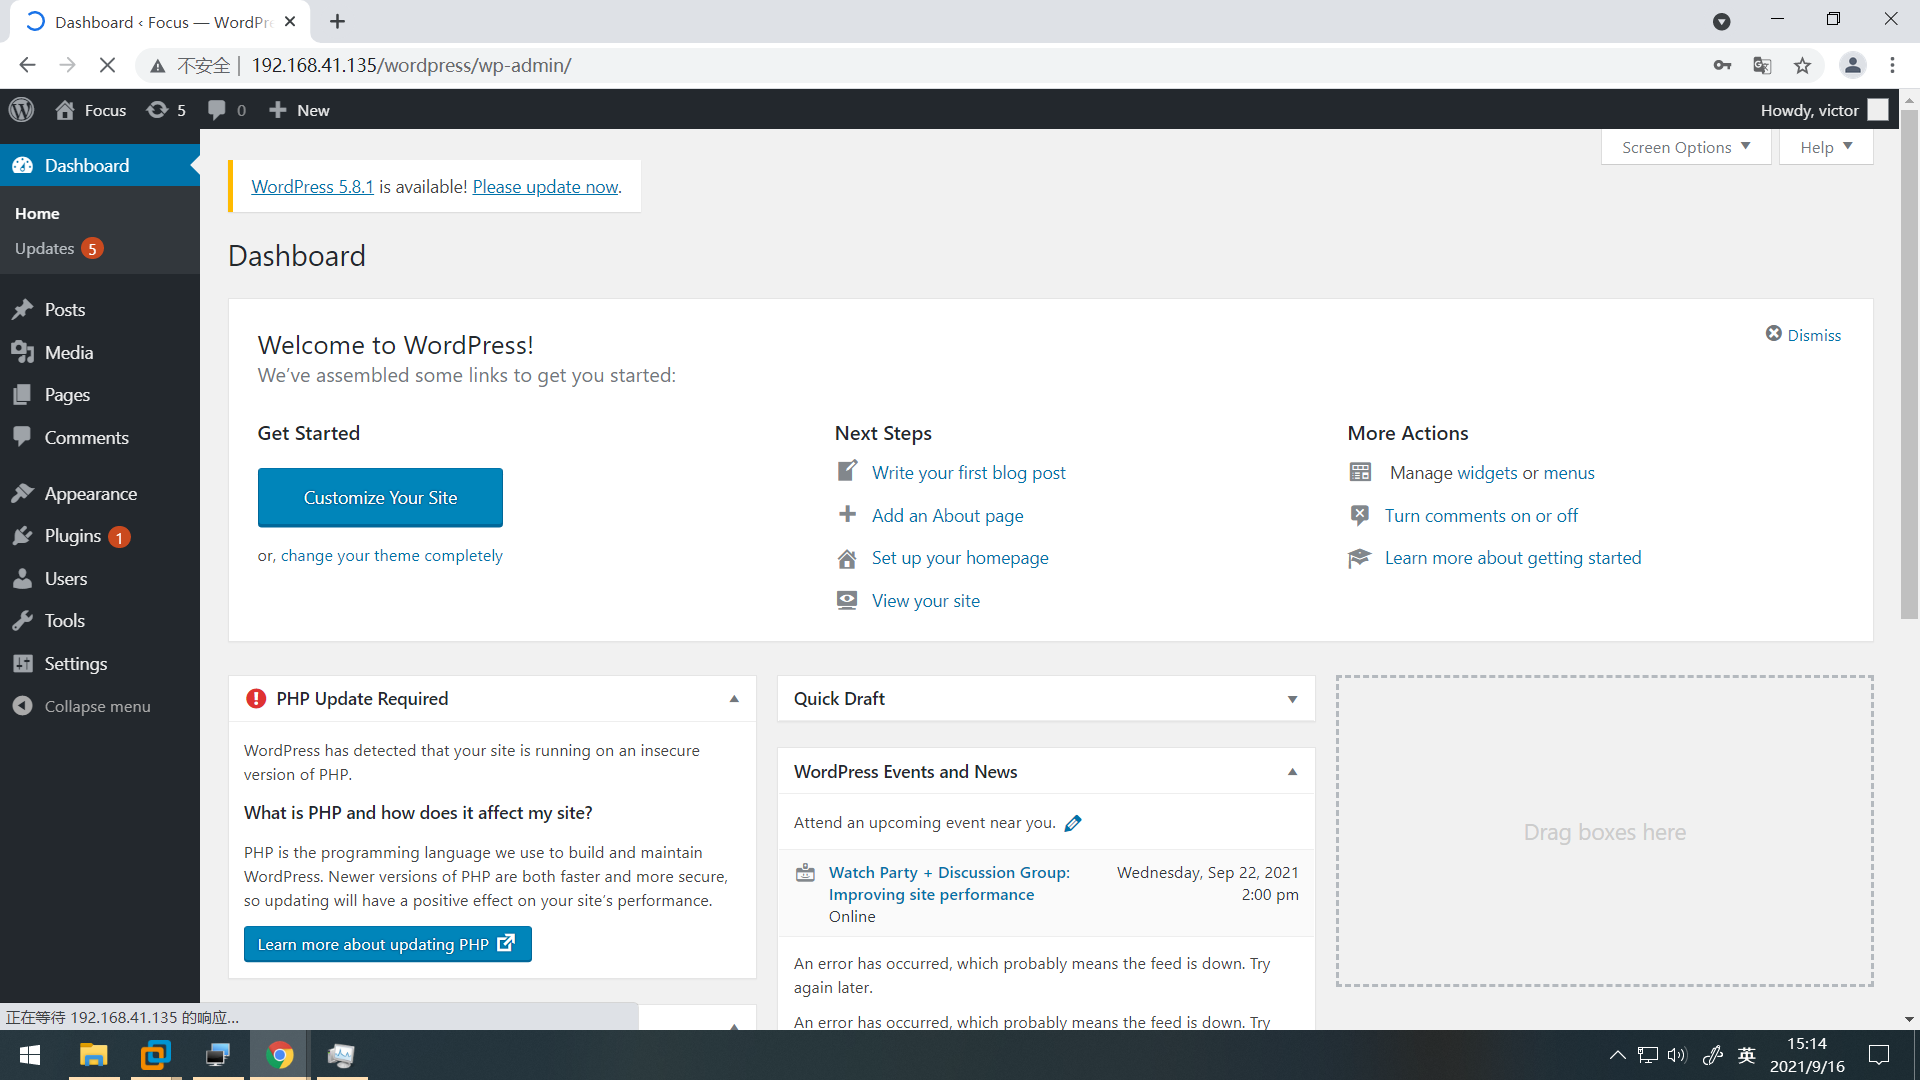Expand the Quick Draft panel
Screen dimensions: 1920x1080
point(1292,699)
